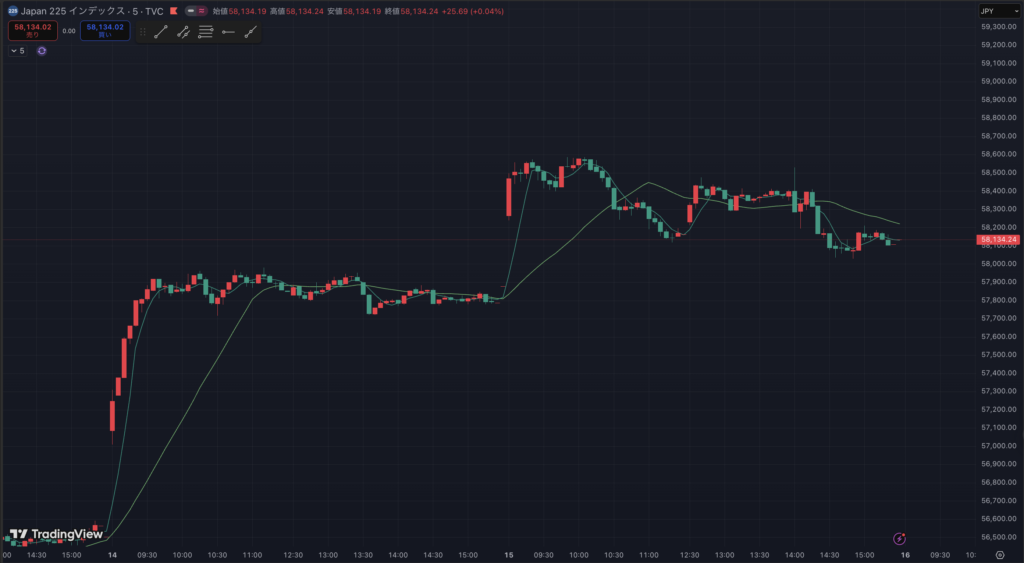
Task: Select the horizontal ray drawing tool
Action: tap(228, 32)
